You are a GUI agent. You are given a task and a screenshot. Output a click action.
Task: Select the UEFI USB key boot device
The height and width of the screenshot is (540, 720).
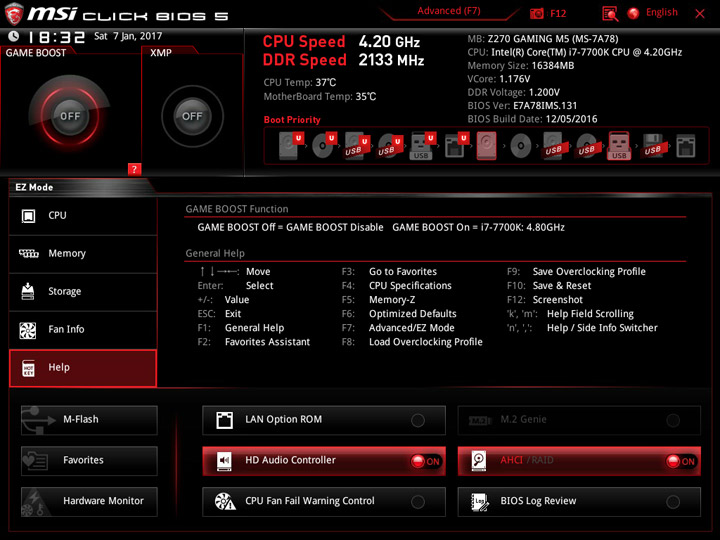422,146
